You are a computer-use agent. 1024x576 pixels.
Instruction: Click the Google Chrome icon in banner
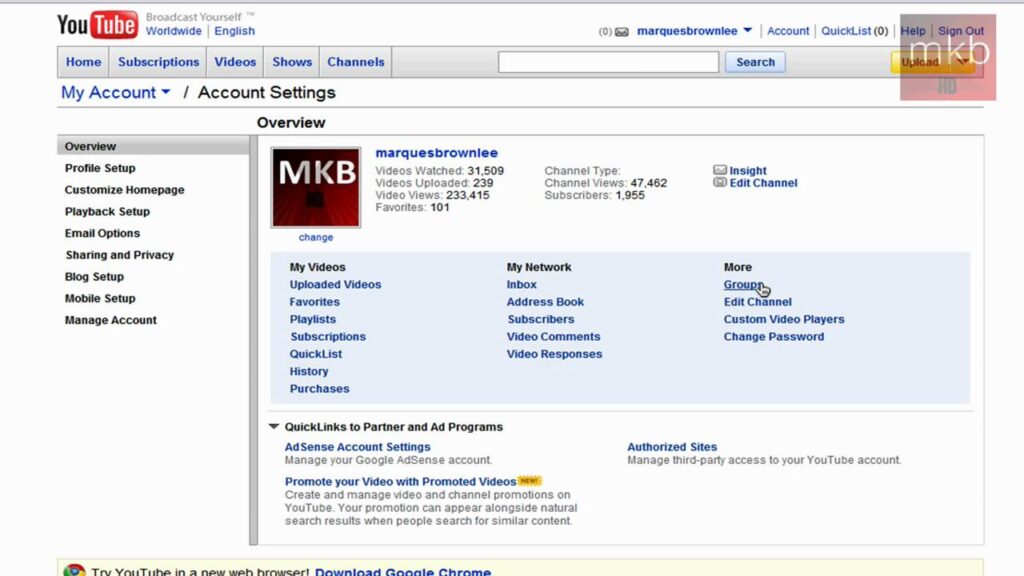point(74,570)
